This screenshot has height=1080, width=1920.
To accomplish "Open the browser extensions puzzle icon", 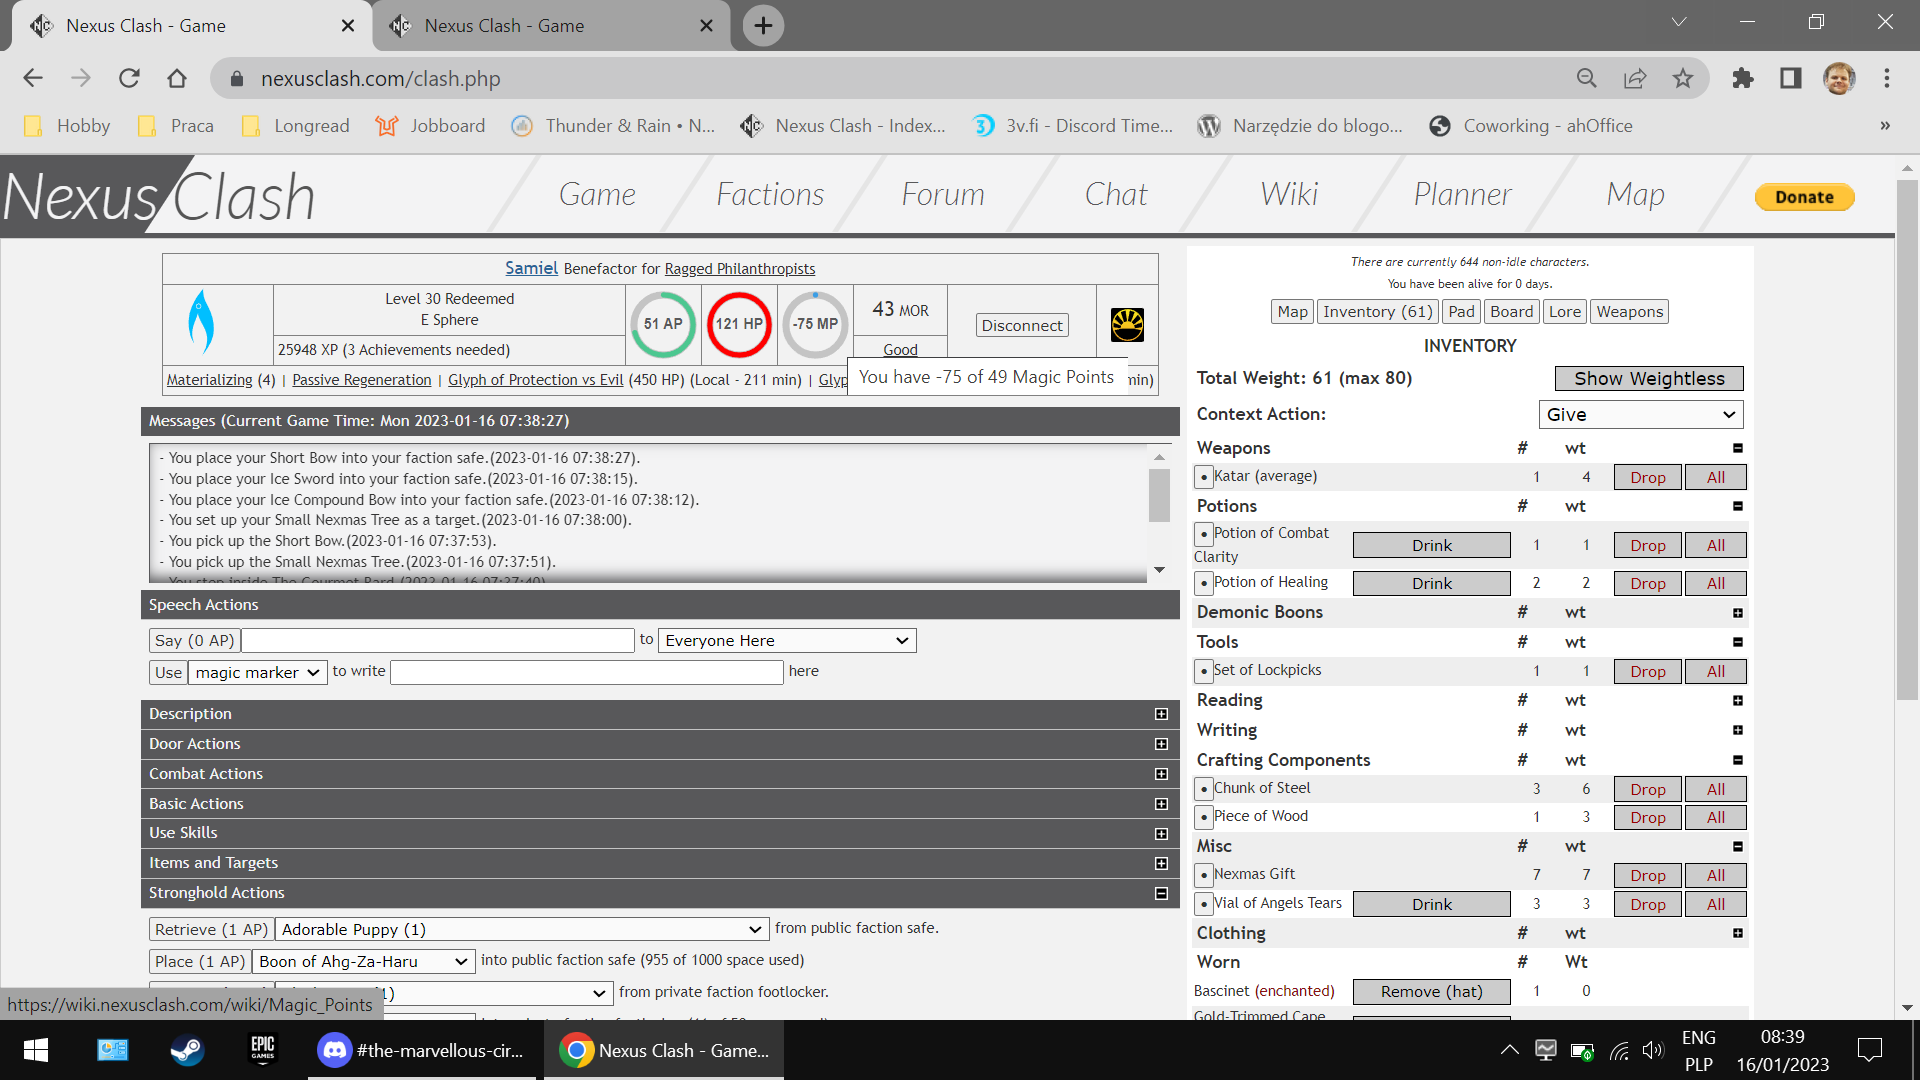I will 1743,78.
